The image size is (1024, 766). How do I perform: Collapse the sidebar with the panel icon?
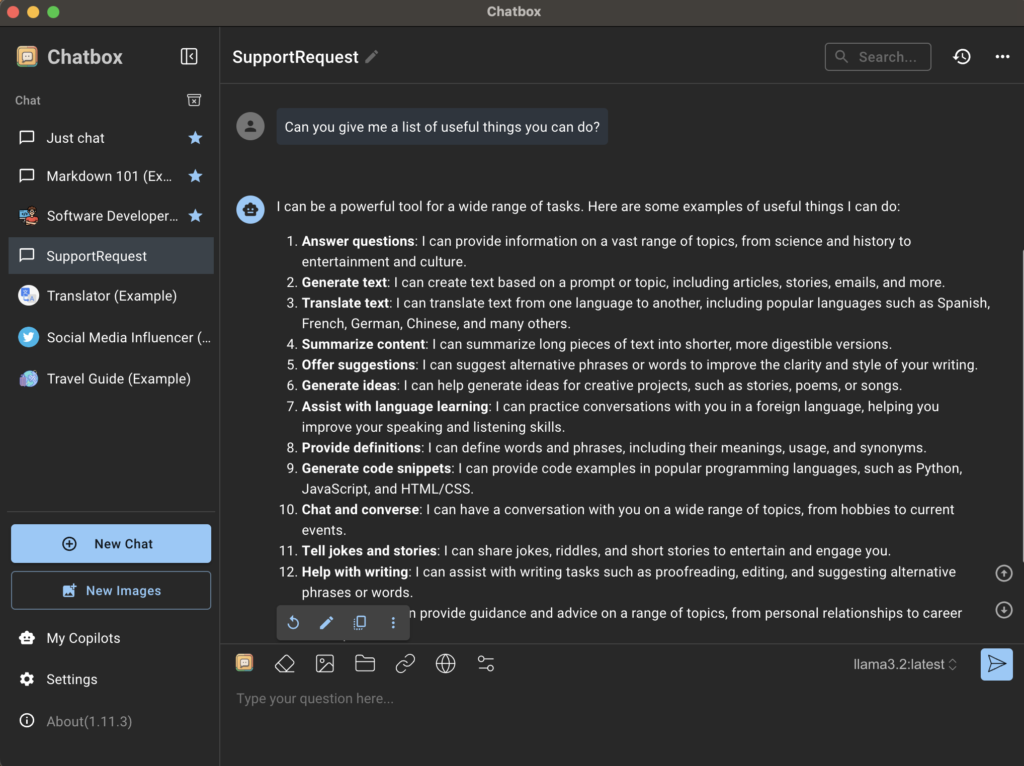[x=189, y=57]
